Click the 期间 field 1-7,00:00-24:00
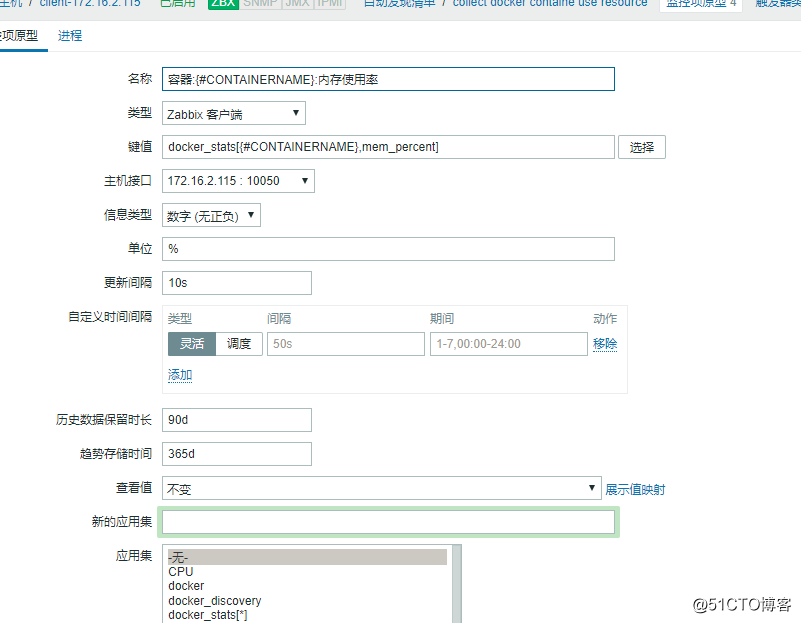 (x=509, y=344)
